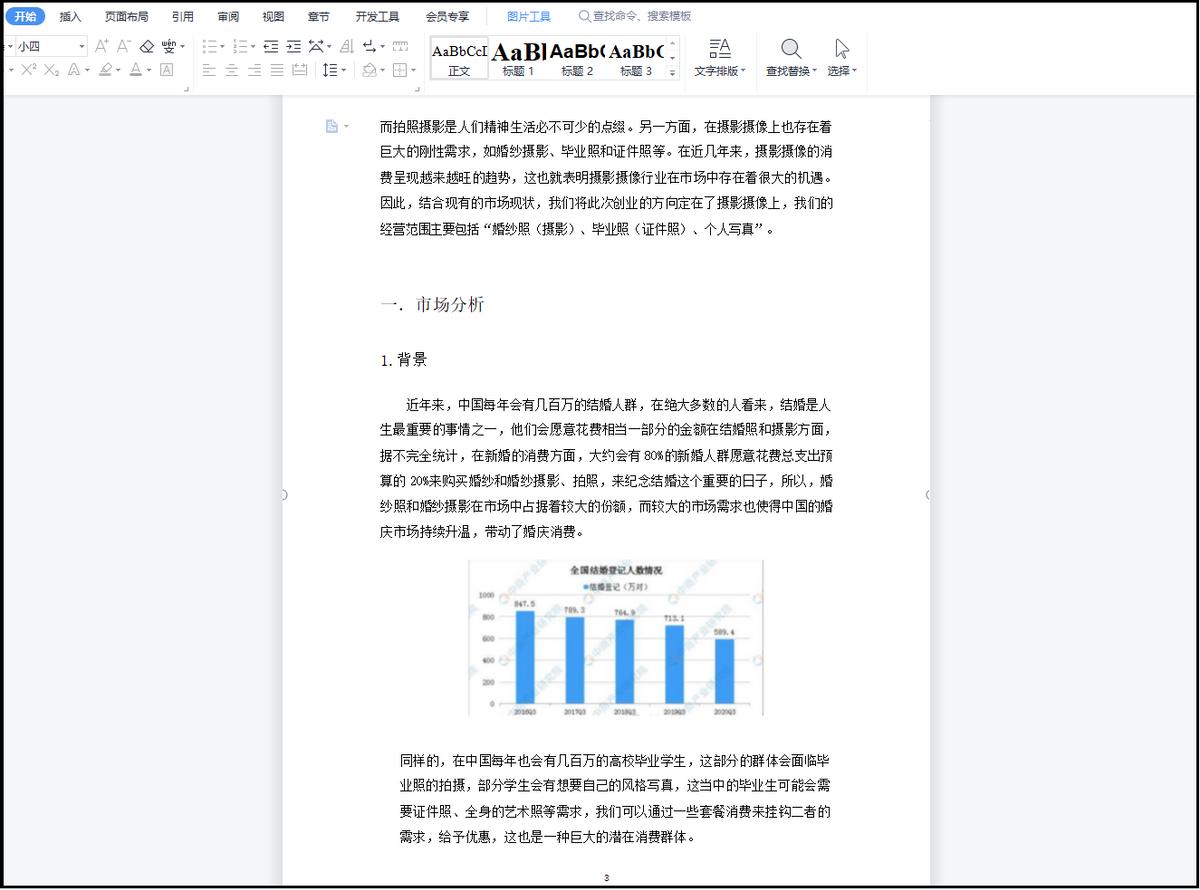Pick a color from the font color swatch

pos(135,68)
